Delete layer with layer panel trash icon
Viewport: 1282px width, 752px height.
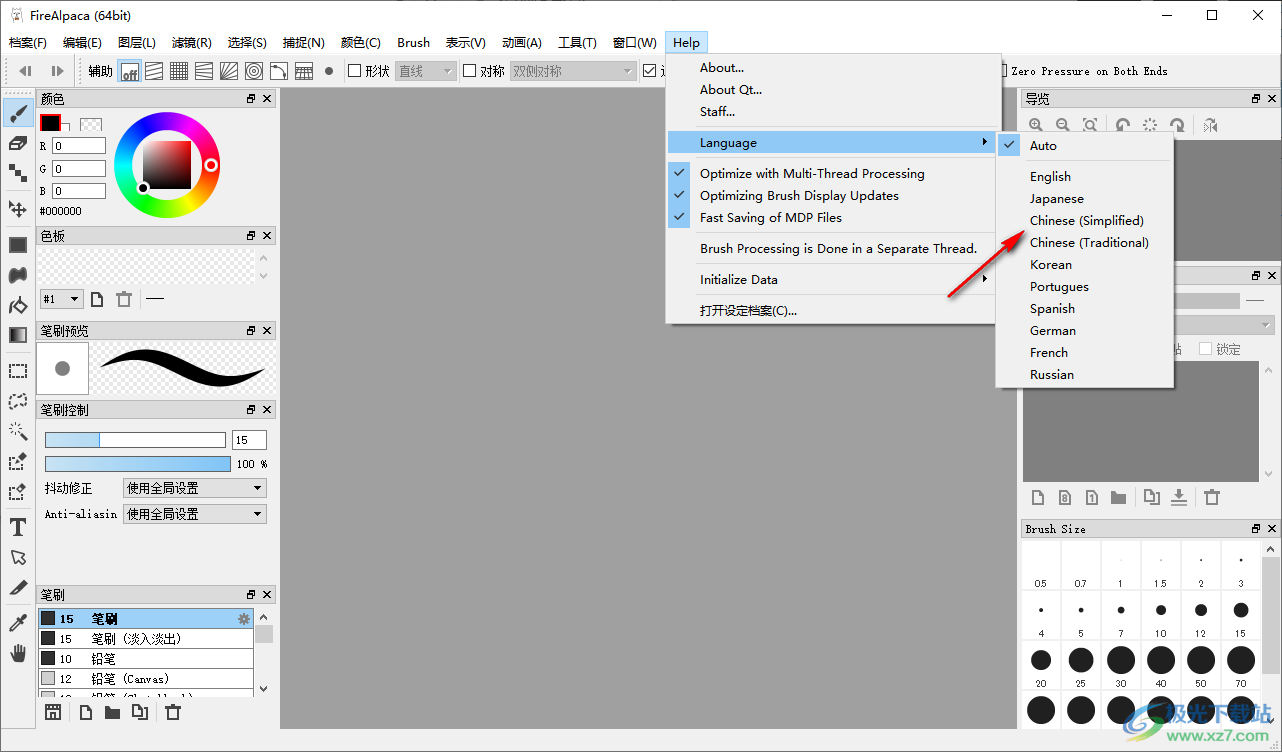[1212, 497]
